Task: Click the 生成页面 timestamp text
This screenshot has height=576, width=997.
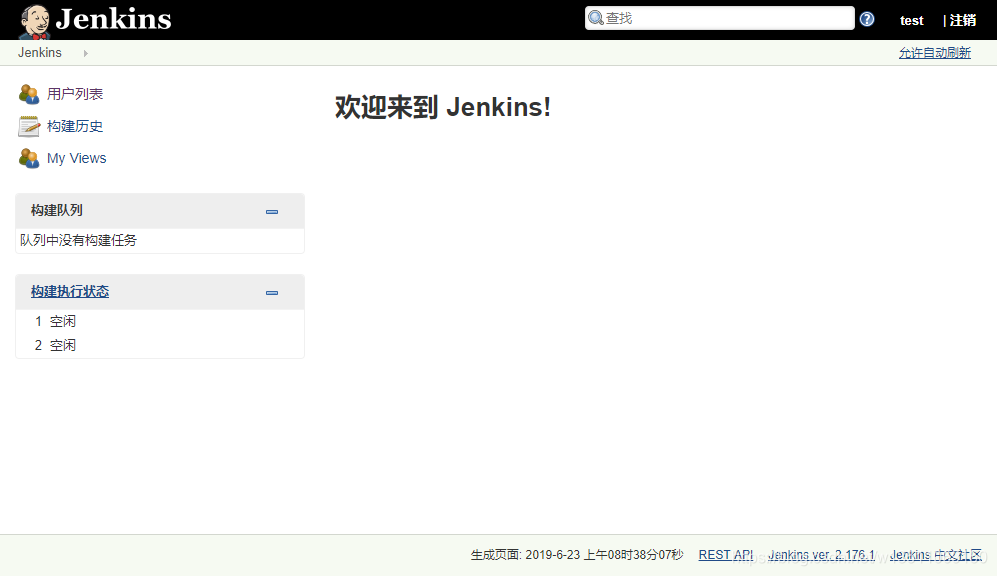Action: coord(577,555)
